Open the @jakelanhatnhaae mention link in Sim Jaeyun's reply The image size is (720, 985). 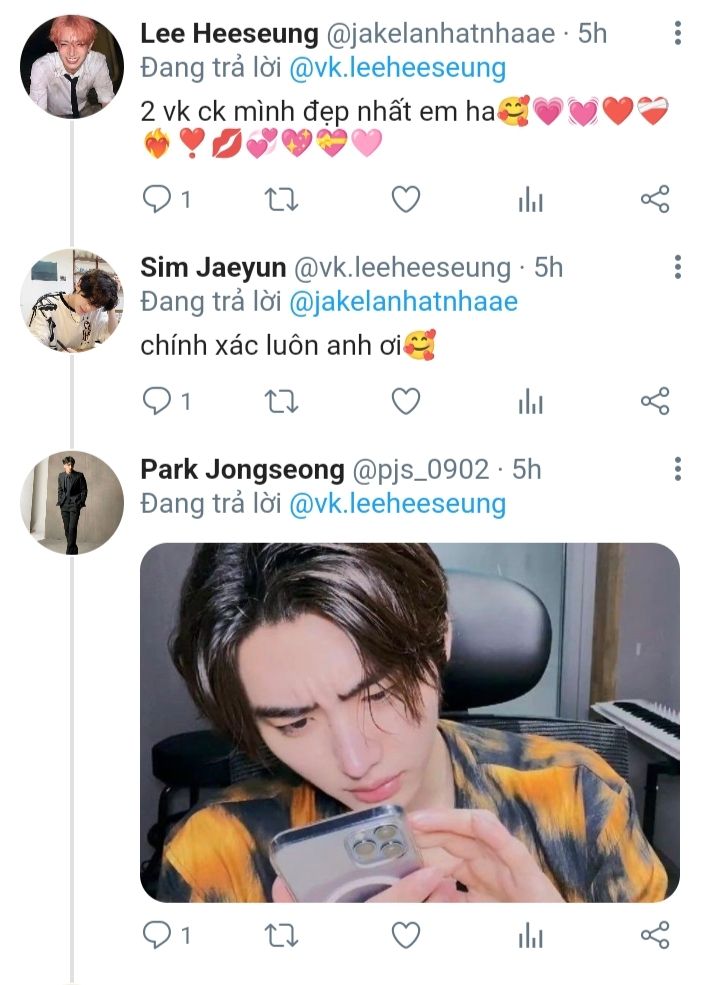pyautogui.click(x=403, y=301)
